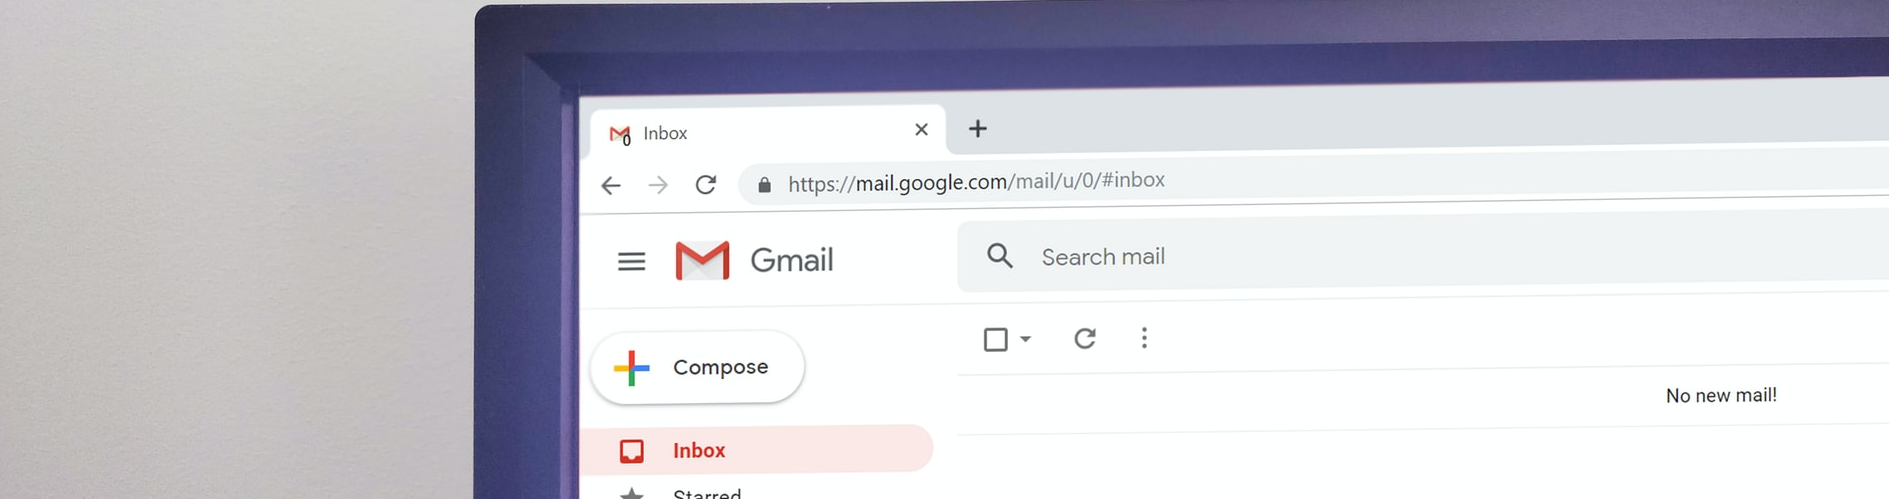This screenshot has height=499, width=1889.
Task: Go forward using the browser arrow
Action: point(658,185)
